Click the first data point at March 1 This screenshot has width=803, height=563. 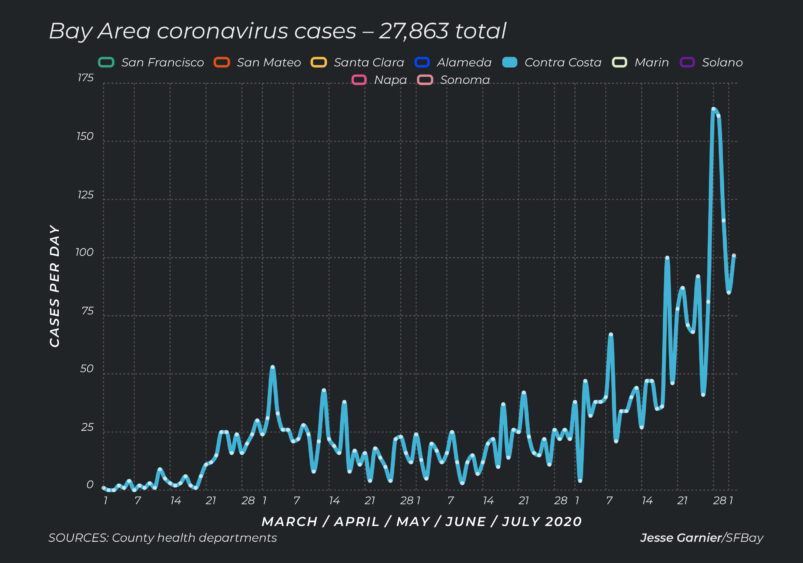[x=104, y=488]
